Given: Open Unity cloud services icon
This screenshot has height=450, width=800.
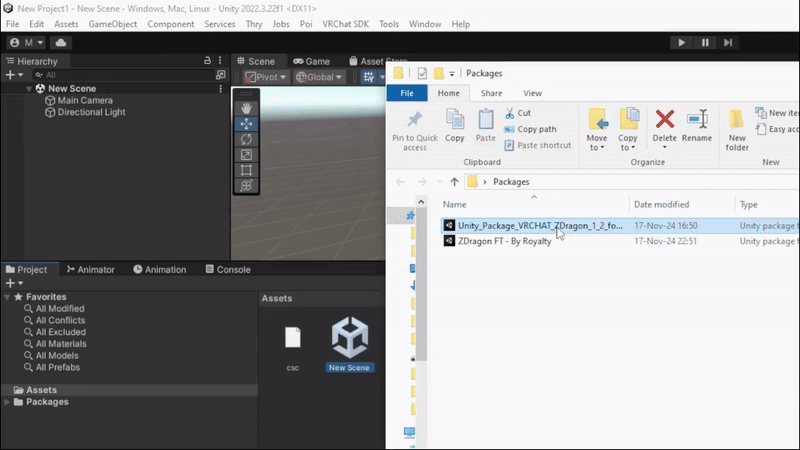Looking at the screenshot, I should (61, 42).
